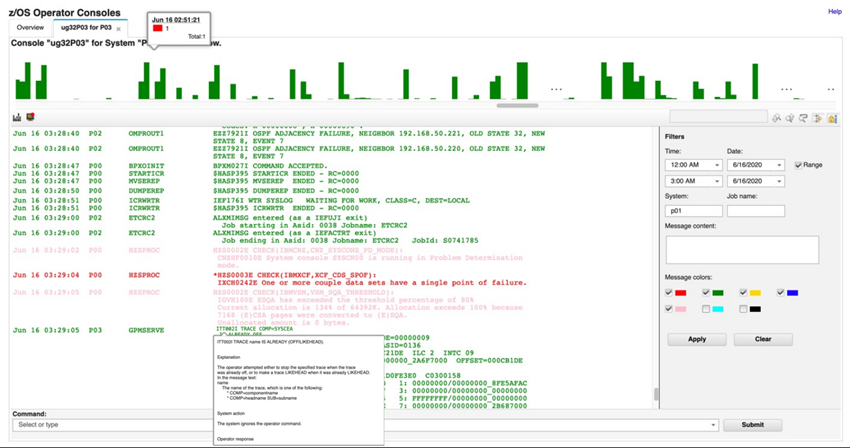Uncheck the yellow message color checkbox
This screenshot has width=850, height=448.
pos(743,292)
